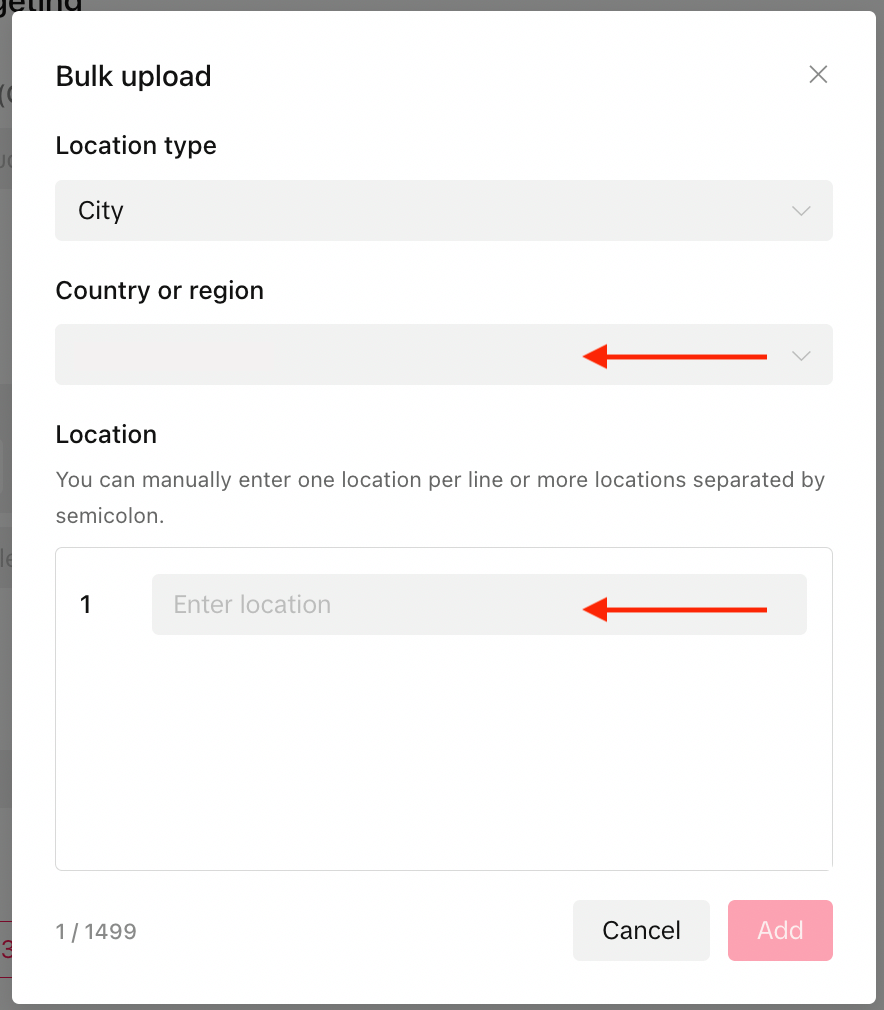The height and width of the screenshot is (1010, 884).
Task: Click the dropdown arrow inside the empty region field
Action: 800,355
